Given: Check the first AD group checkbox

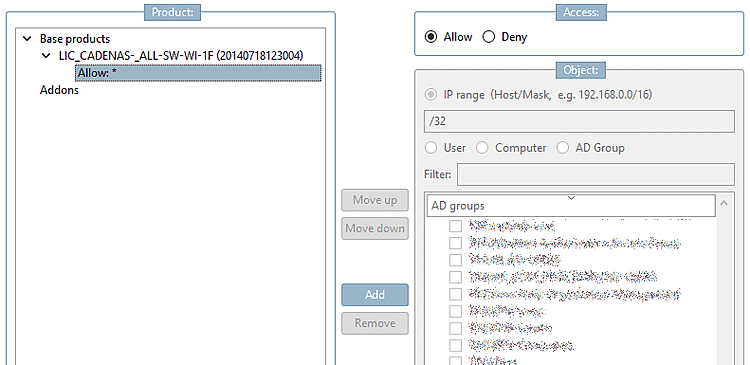Looking at the screenshot, I should pos(455,226).
